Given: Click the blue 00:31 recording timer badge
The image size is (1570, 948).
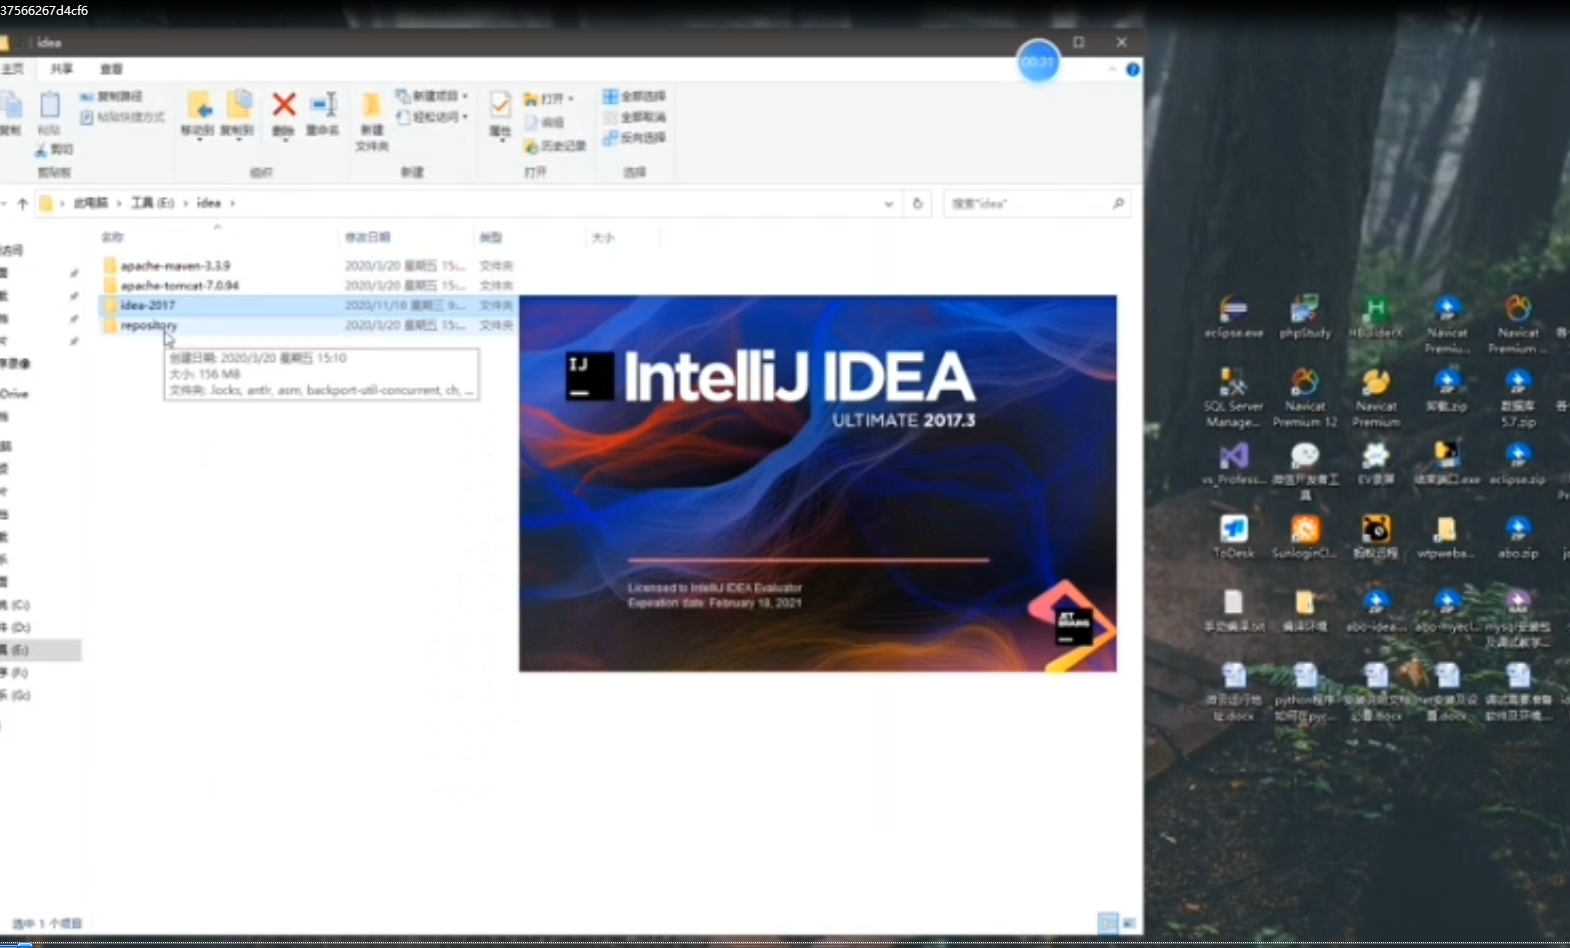Looking at the screenshot, I should tap(1038, 62).
